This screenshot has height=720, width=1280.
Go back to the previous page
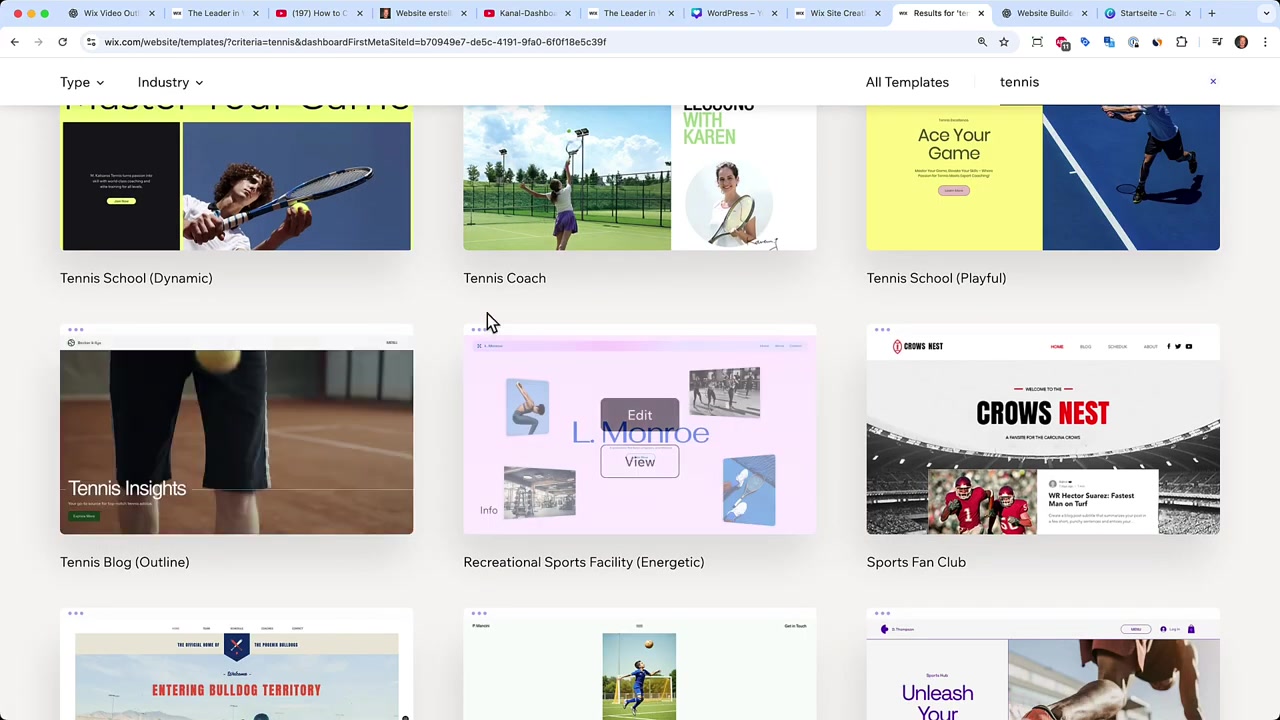tap(15, 42)
